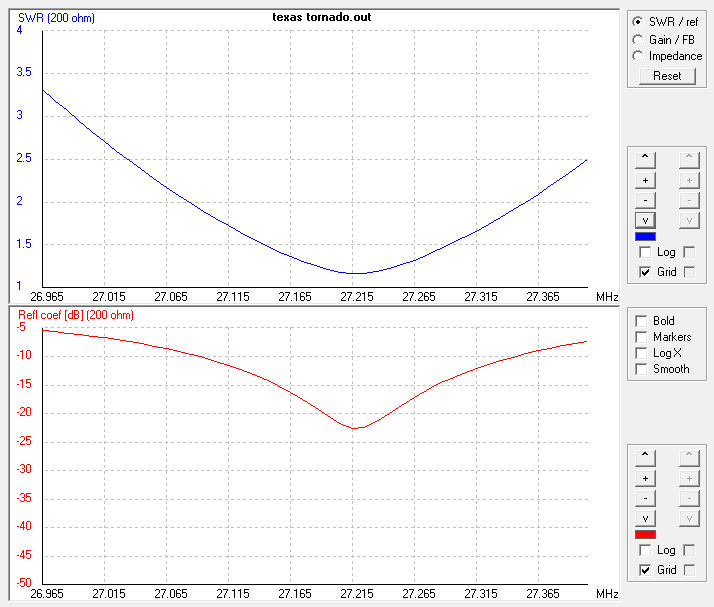
Task: Click the red Refl coef color swatch
Action: [645, 534]
